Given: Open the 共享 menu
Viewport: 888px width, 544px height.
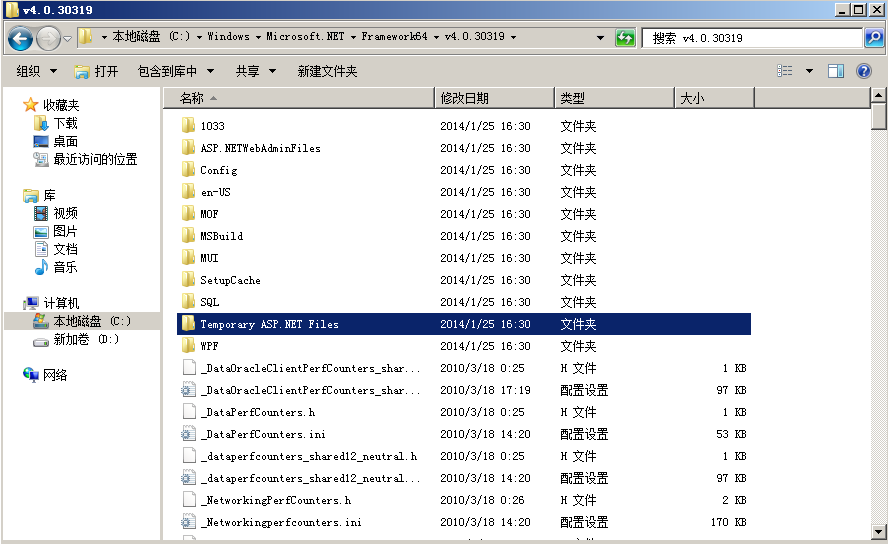Looking at the screenshot, I should coord(255,71).
